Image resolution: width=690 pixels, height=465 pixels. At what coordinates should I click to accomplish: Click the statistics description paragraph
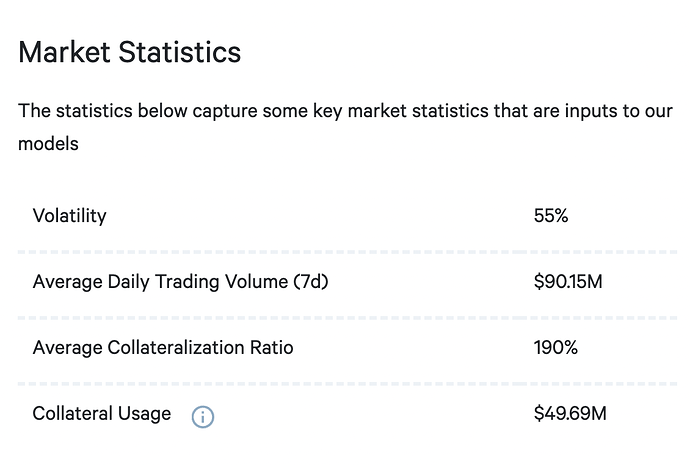pos(345,127)
